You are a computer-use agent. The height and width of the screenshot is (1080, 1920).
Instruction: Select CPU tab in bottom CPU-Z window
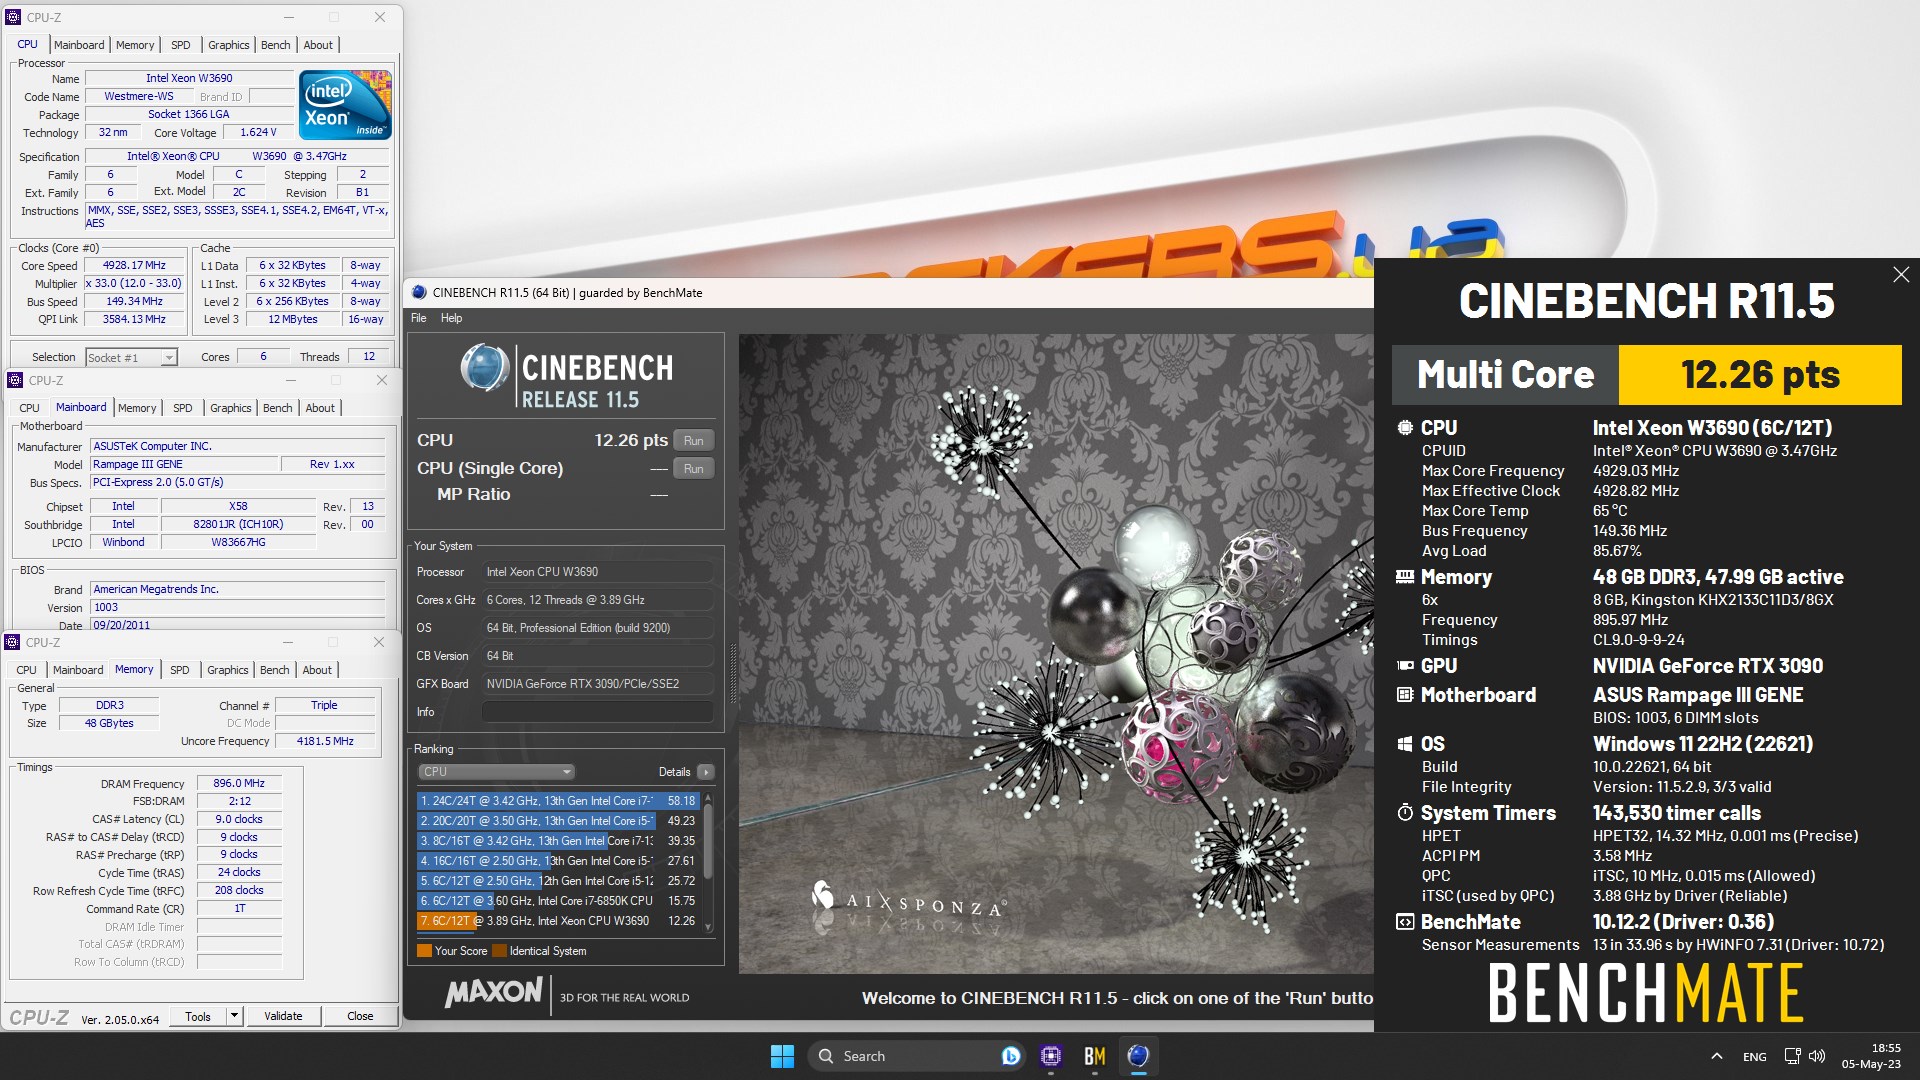pos(27,670)
